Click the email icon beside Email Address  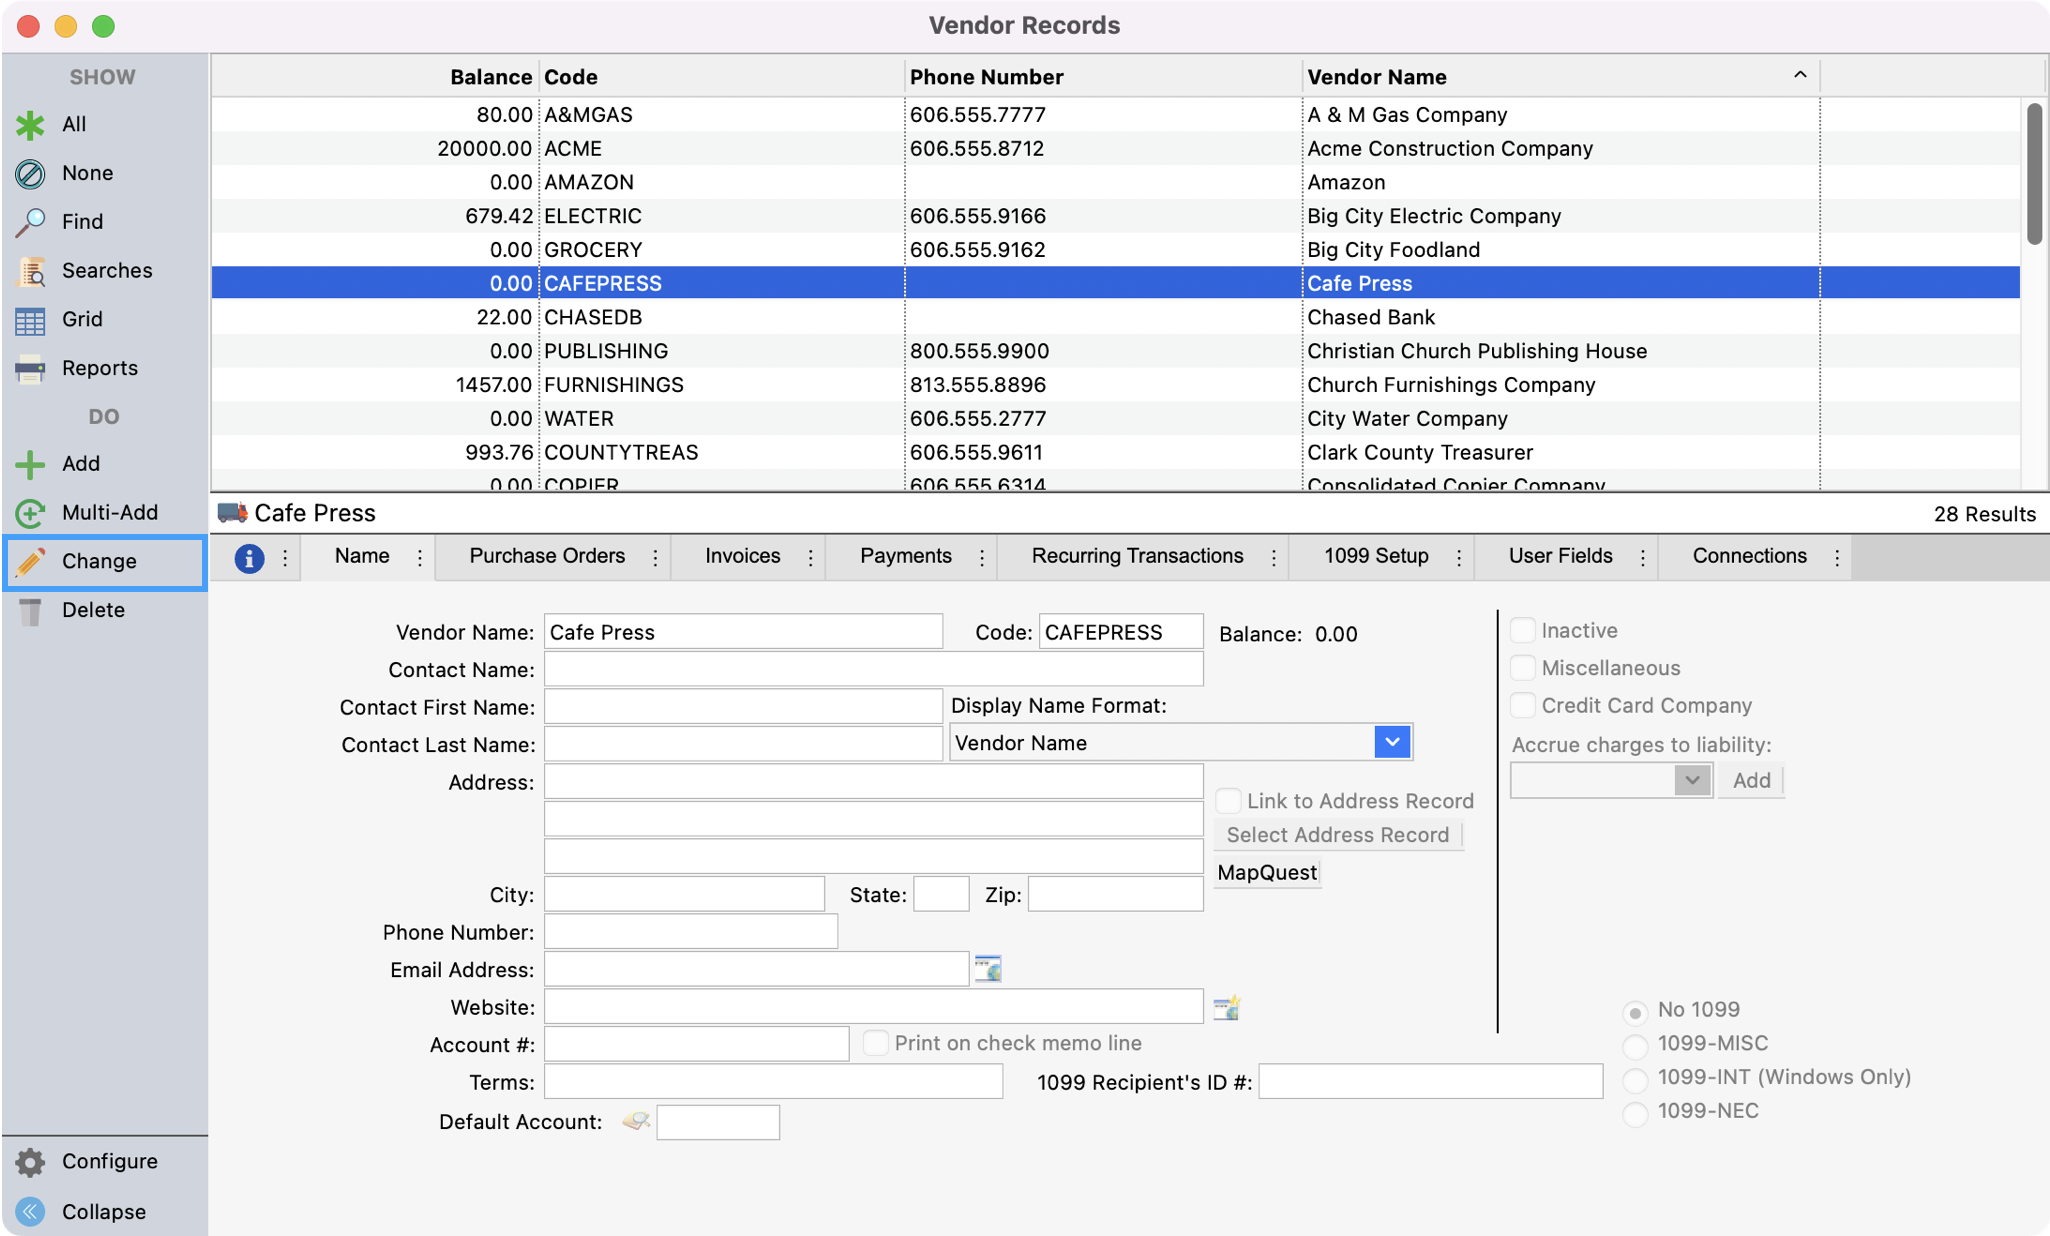coord(988,969)
